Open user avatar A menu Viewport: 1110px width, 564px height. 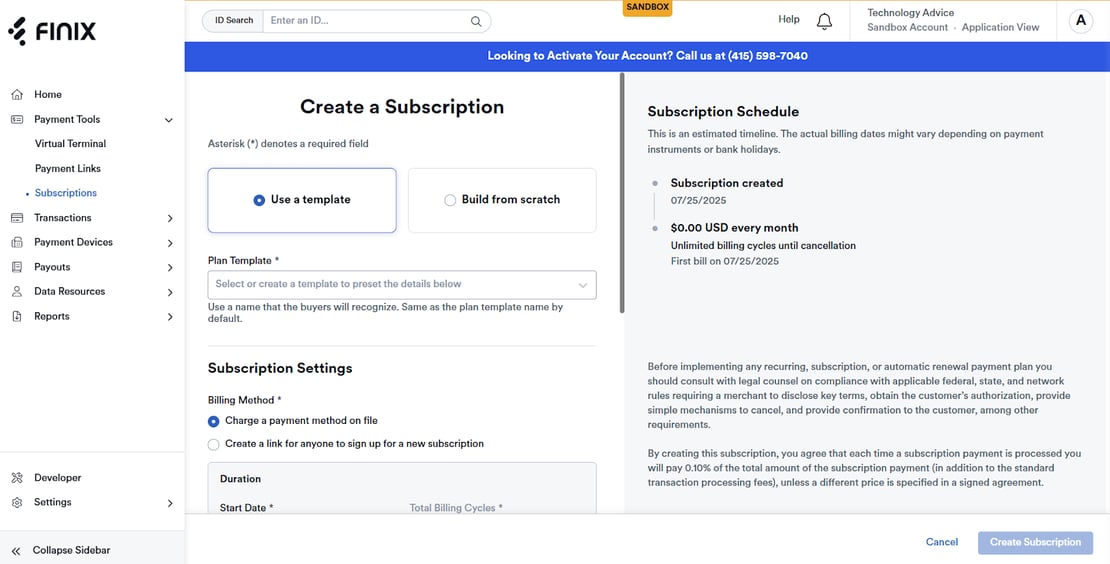[x=1080, y=21]
